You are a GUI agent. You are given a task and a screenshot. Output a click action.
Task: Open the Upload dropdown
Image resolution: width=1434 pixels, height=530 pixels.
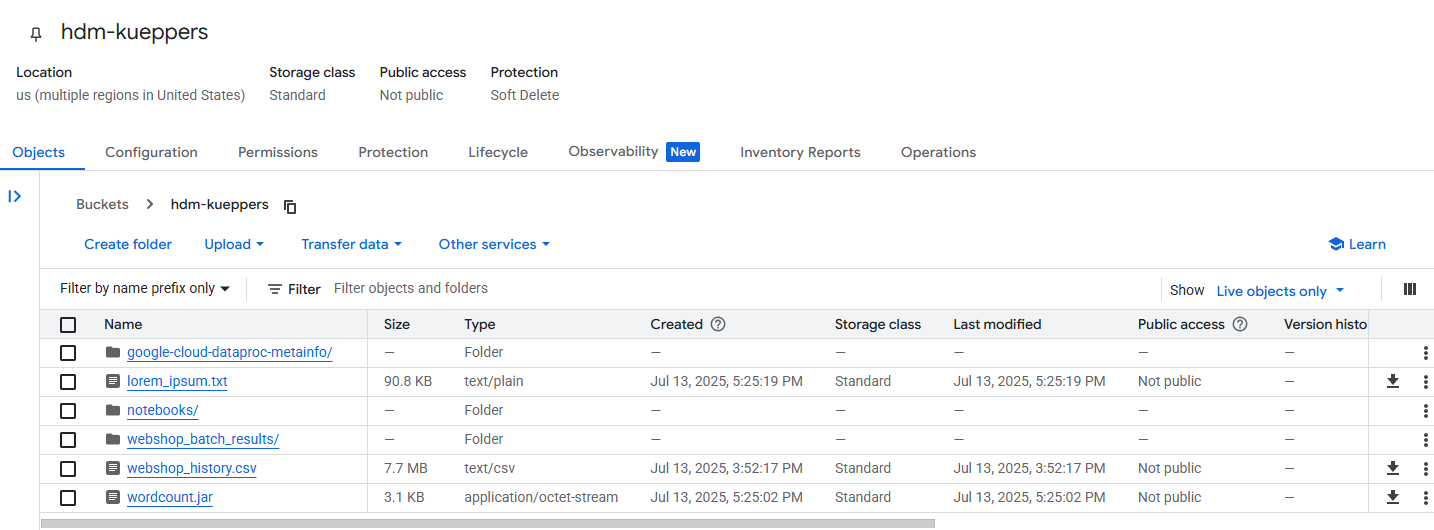(x=234, y=244)
